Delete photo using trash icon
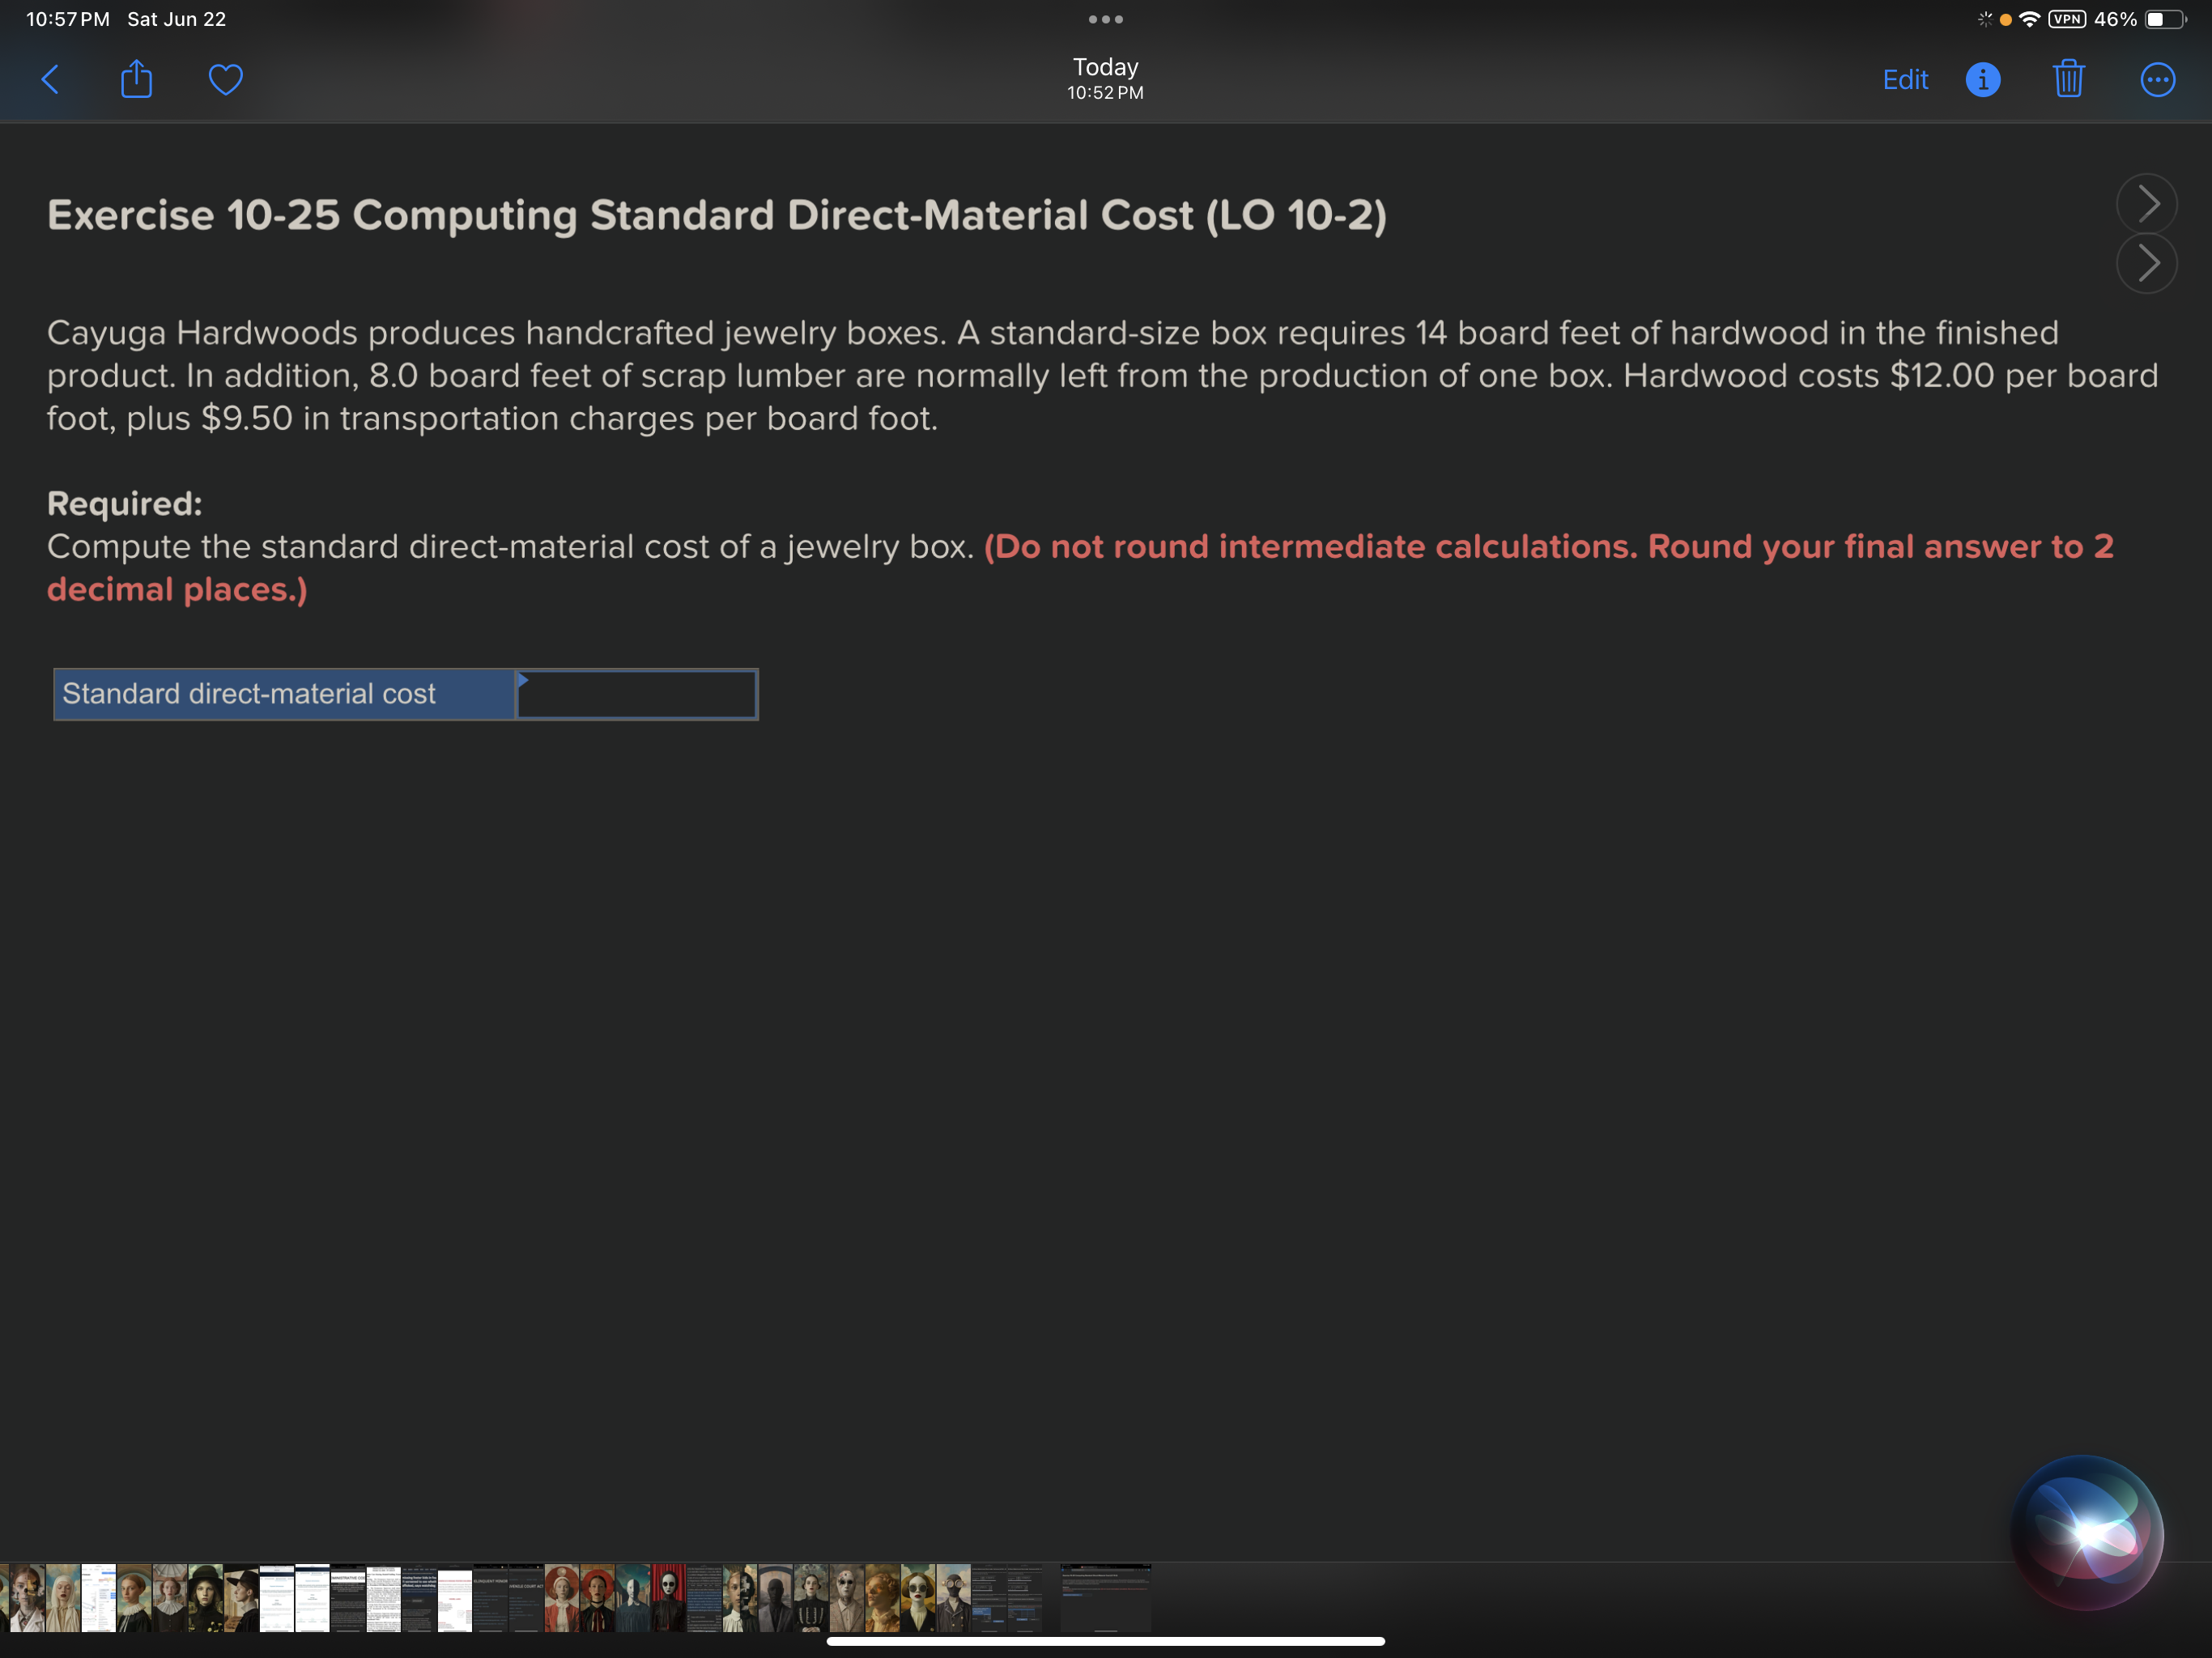This screenshot has height=1658, width=2212. coord(2068,79)
